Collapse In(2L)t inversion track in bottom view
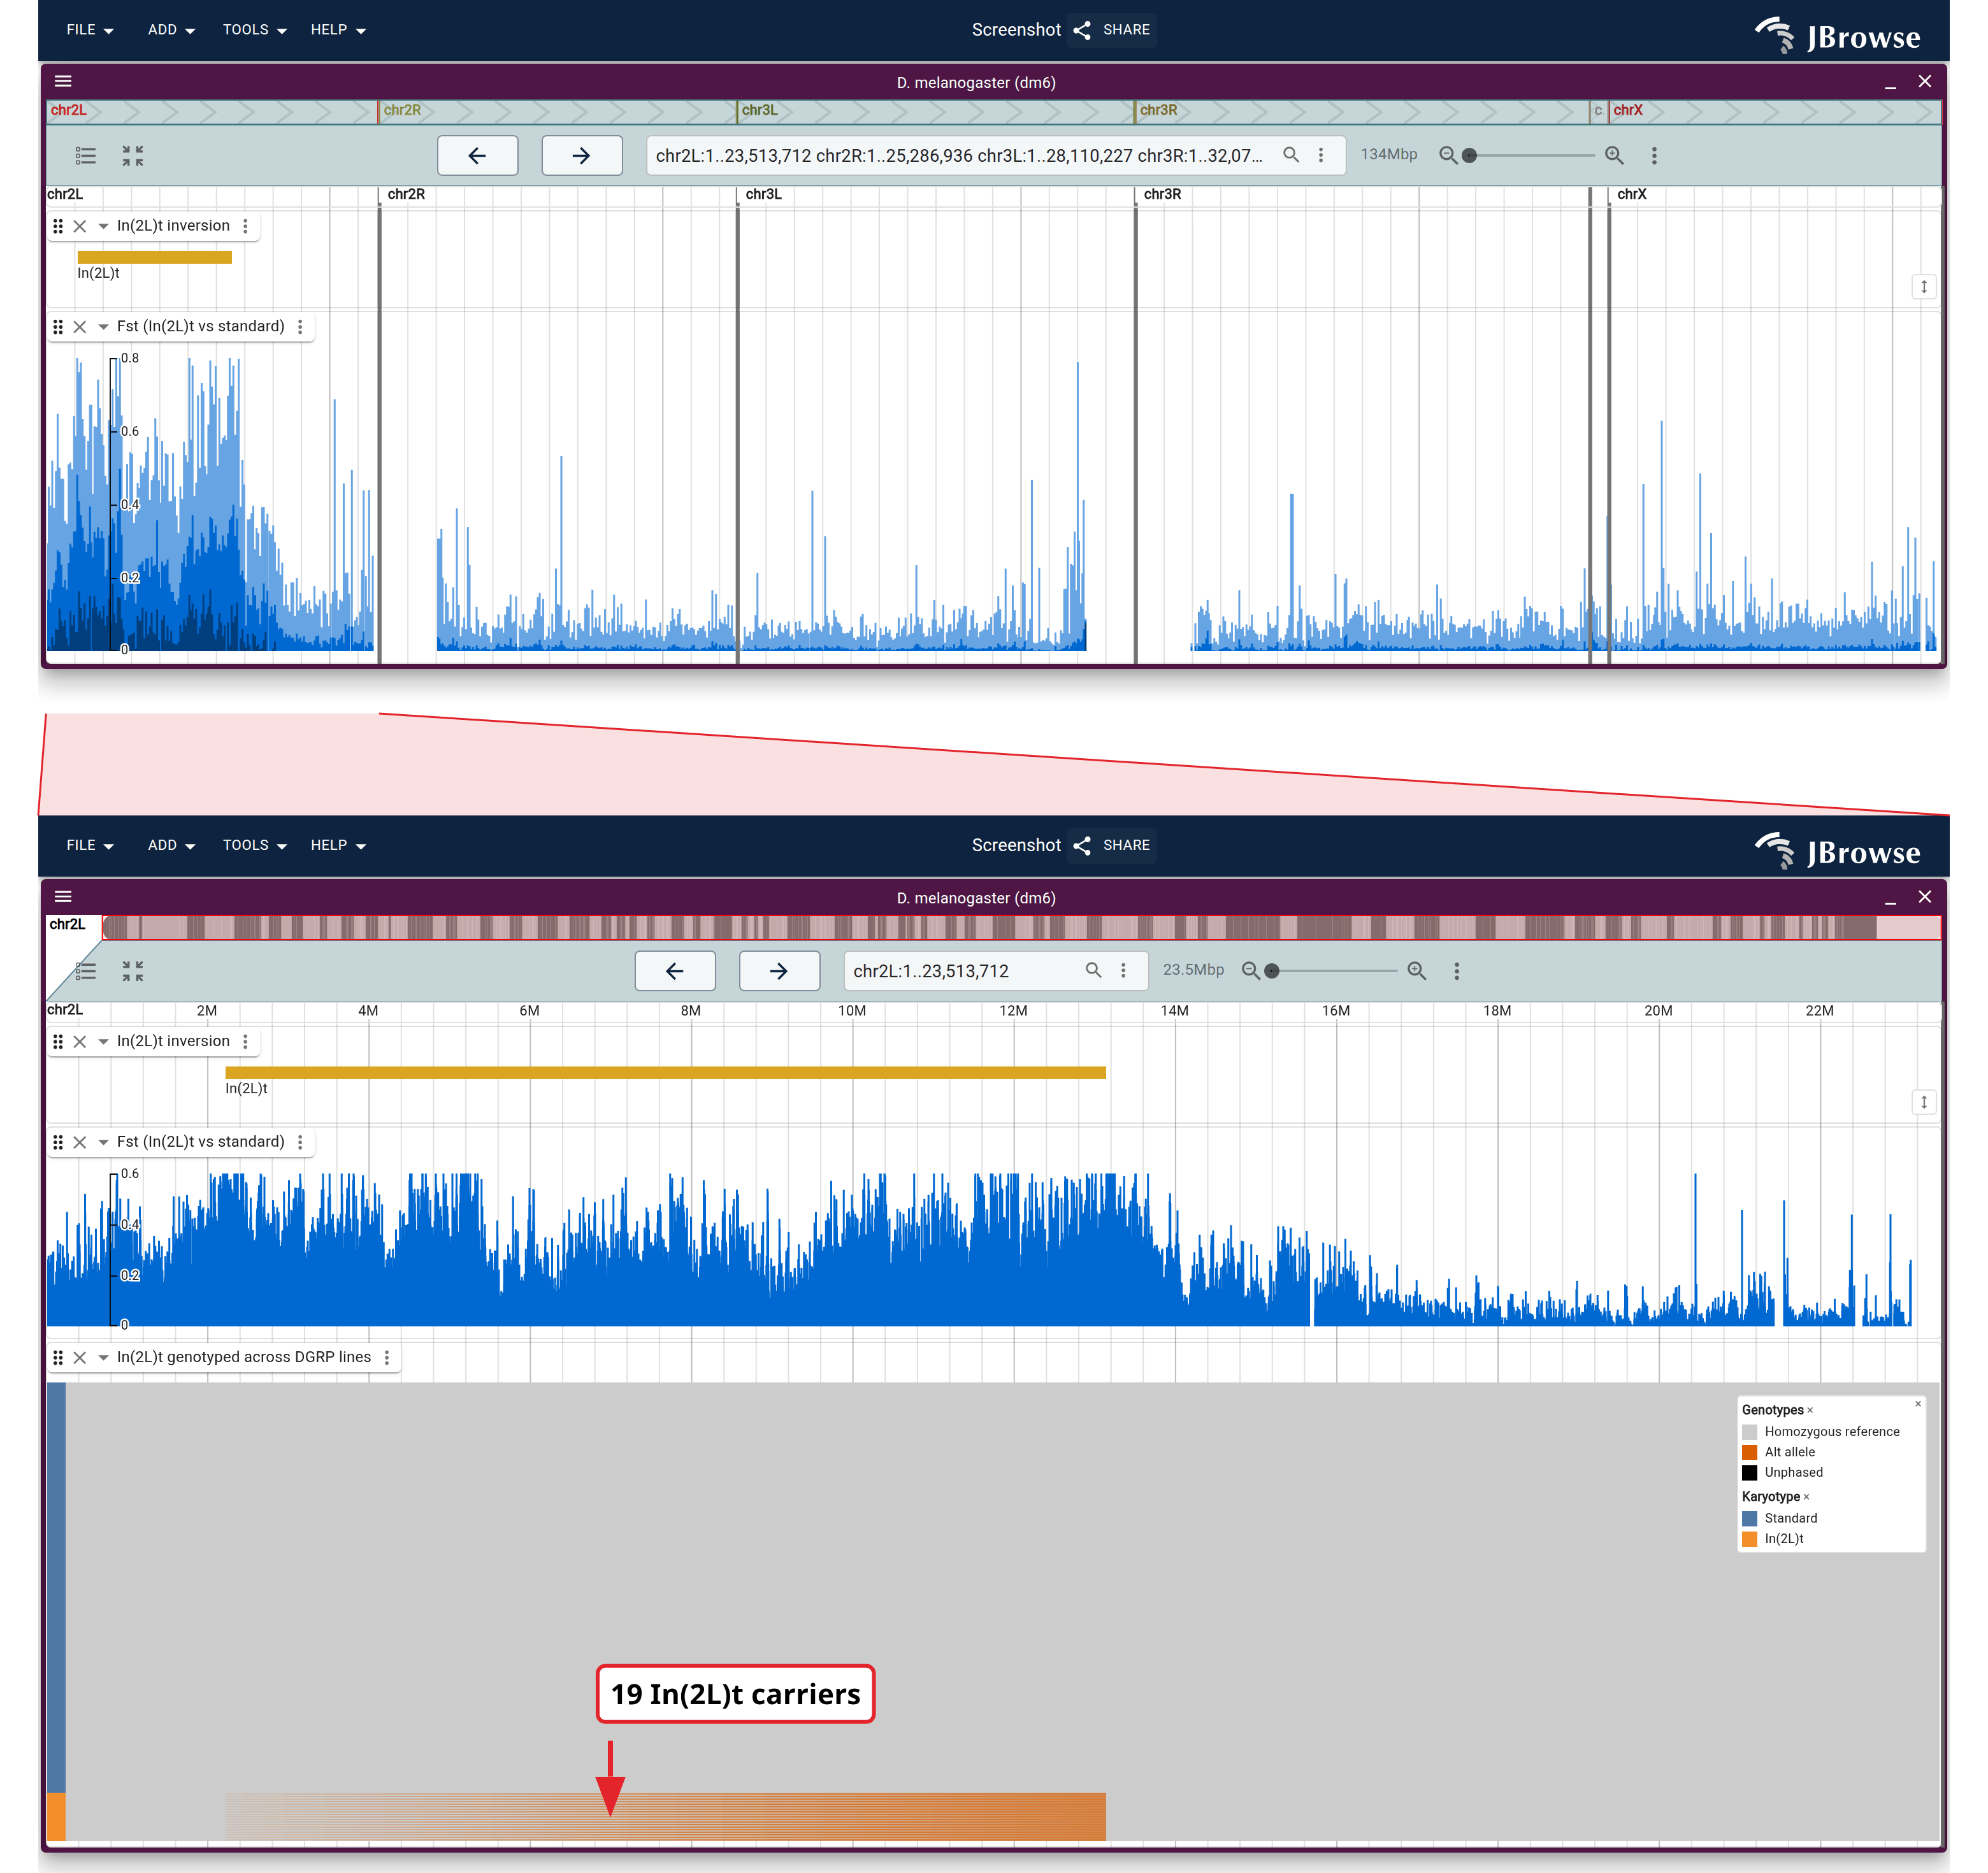Viewport: 1988px width, 1873px height. 103,1041
